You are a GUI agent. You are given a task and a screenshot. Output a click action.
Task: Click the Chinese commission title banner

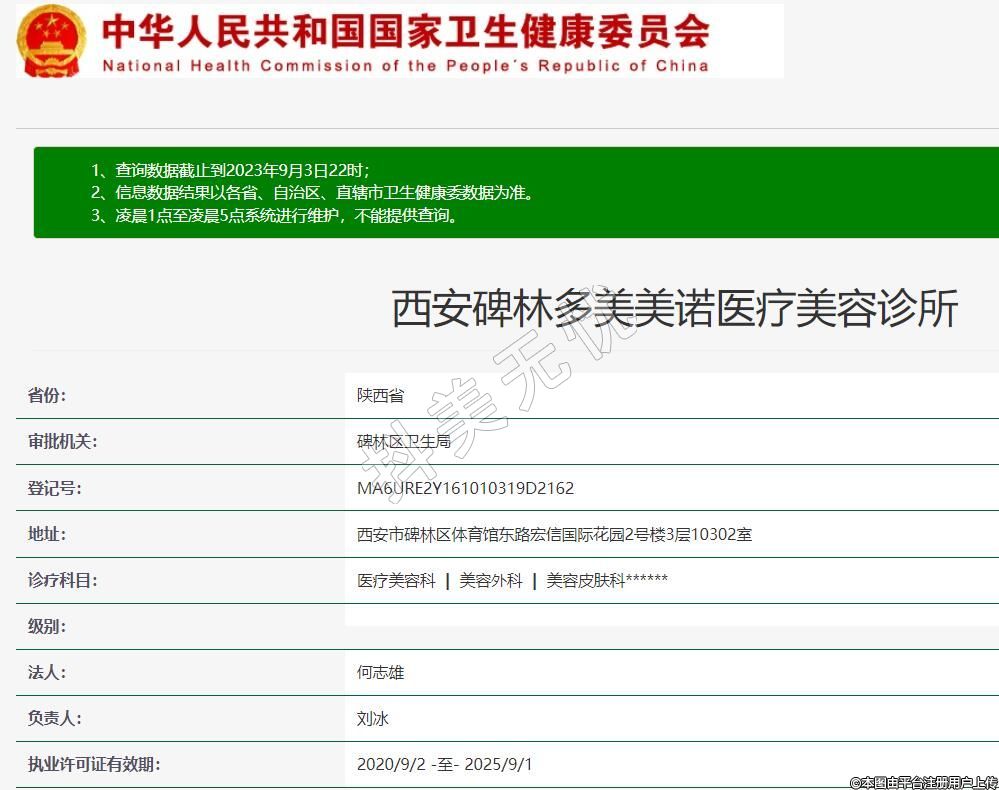point(405,31)
